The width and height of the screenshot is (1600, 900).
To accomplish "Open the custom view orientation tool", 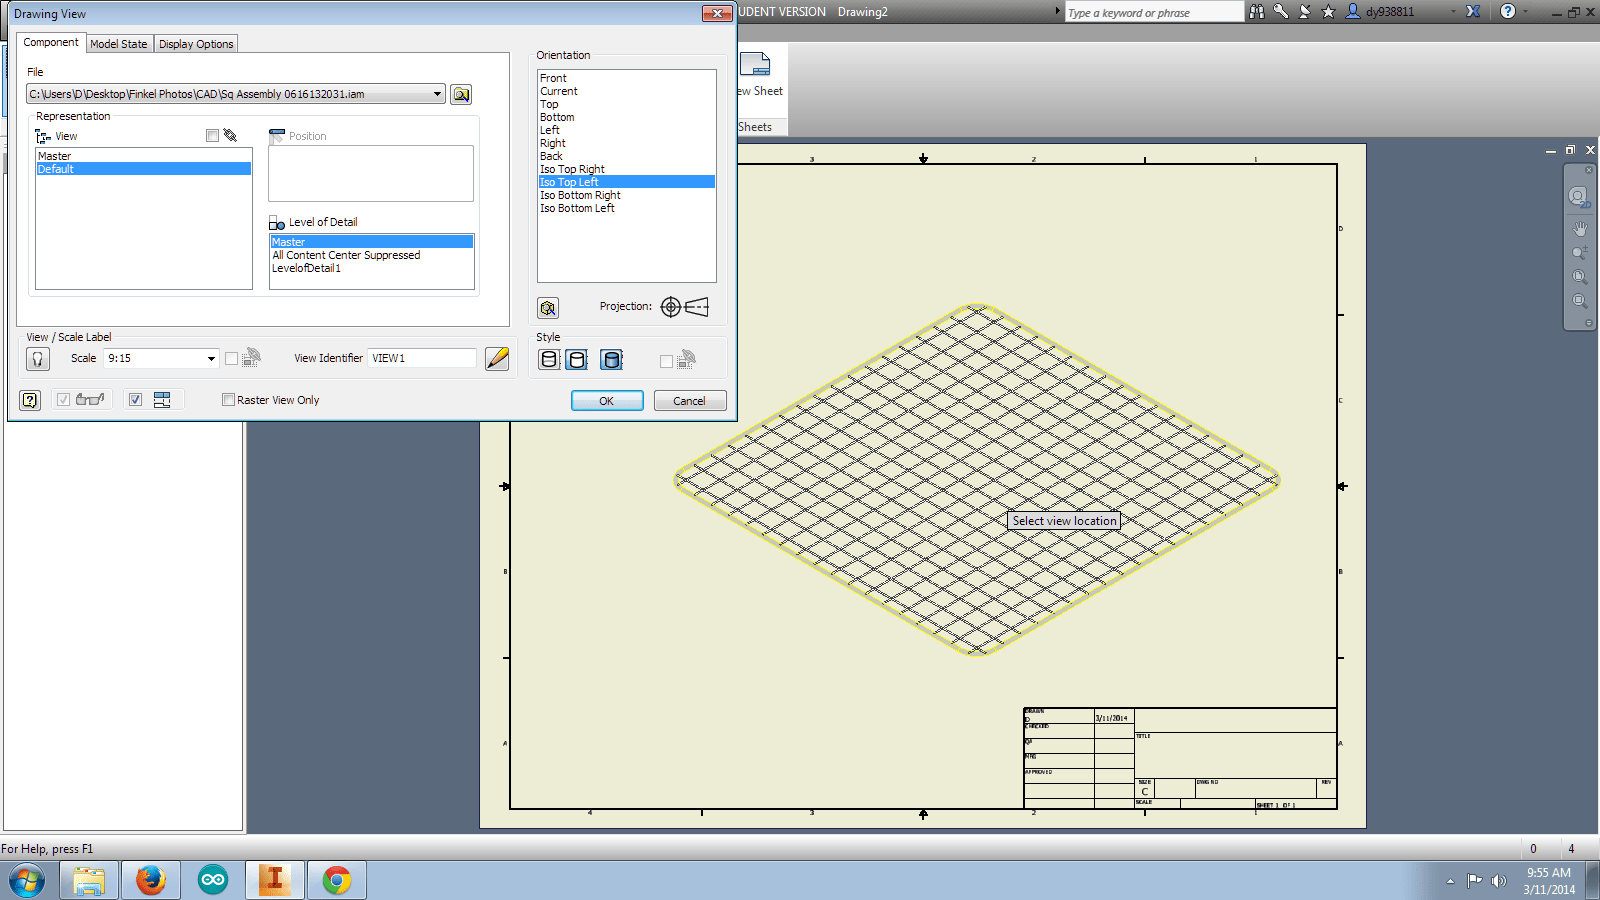I will click(547, 308).
